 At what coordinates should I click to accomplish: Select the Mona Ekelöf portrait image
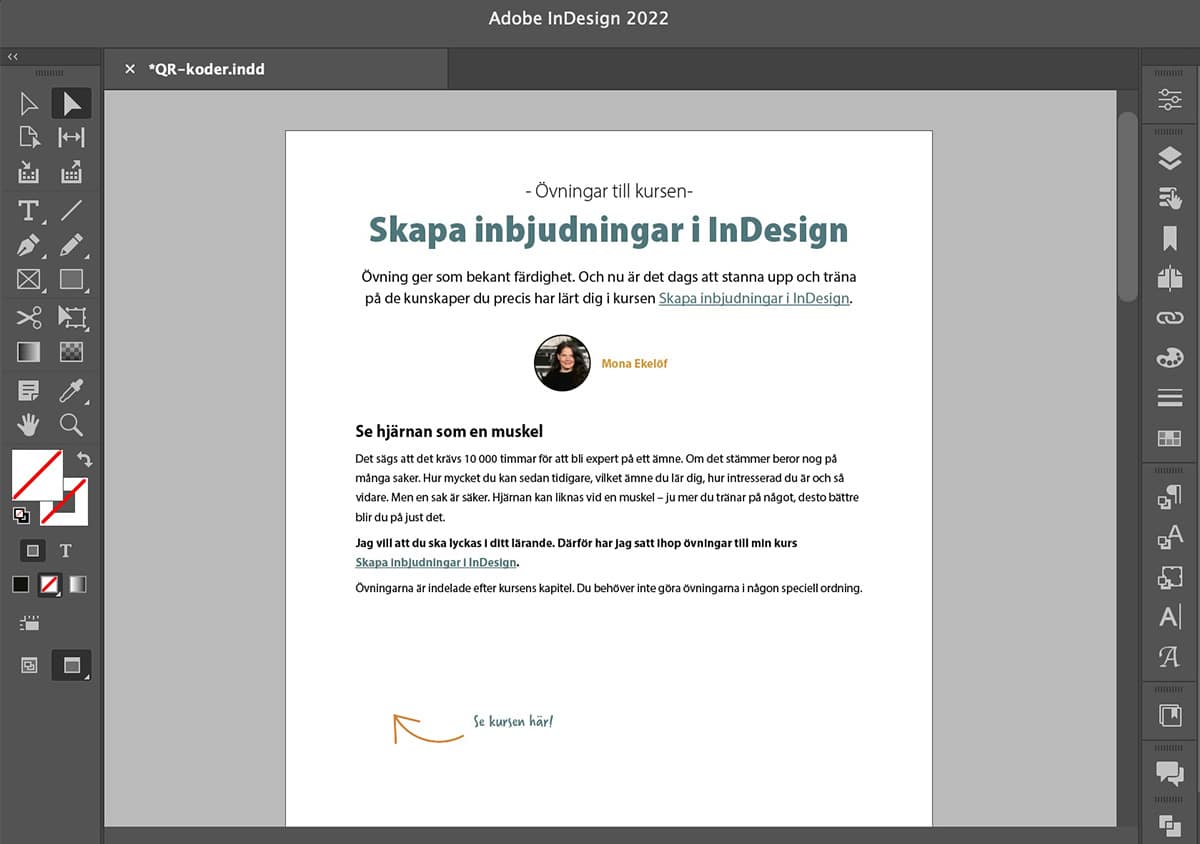(562, 363)
